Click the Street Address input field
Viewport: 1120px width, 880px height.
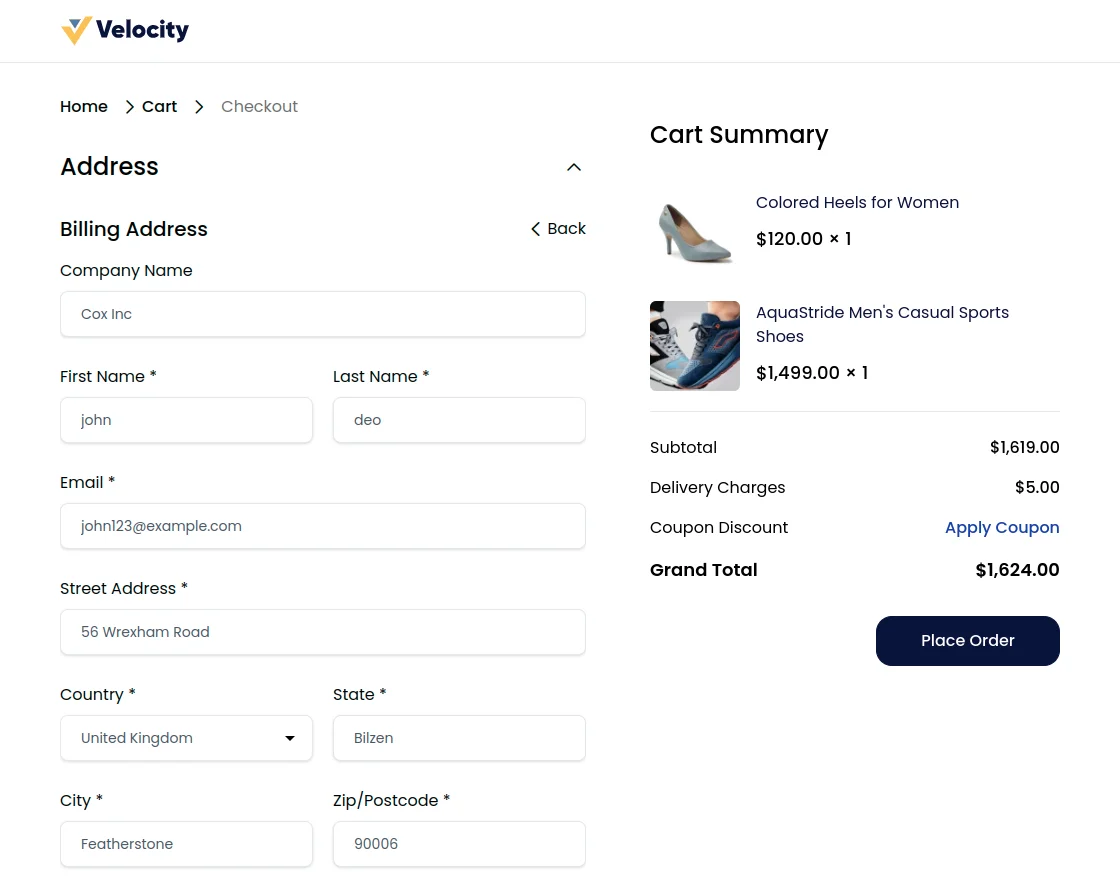click(322, 632)
